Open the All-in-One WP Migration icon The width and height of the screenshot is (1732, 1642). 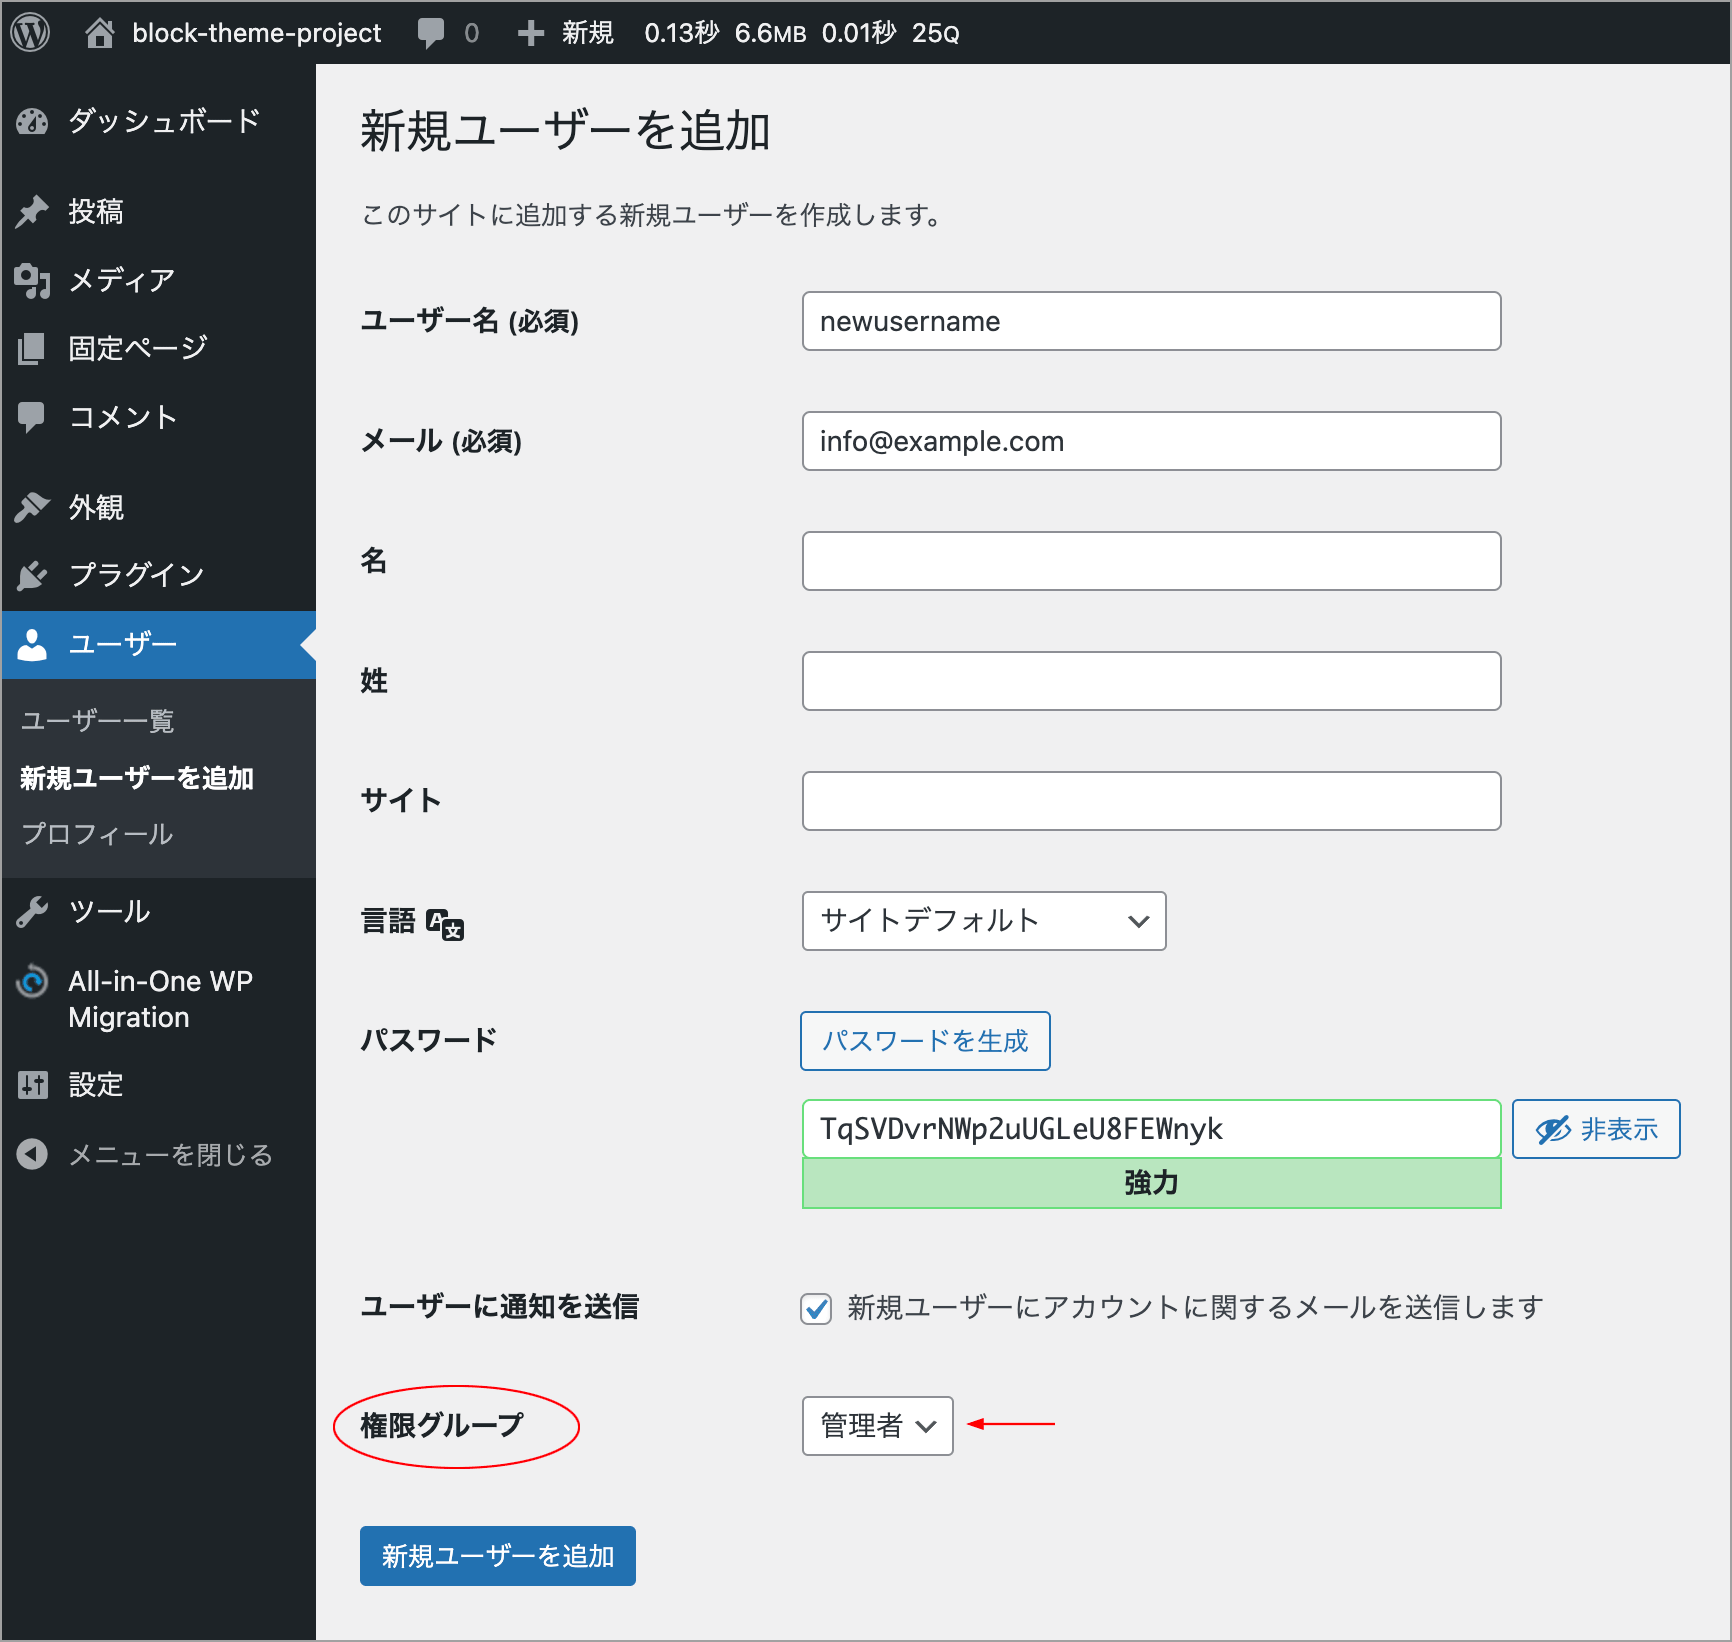pyautogui.click(x=32, y=982)
